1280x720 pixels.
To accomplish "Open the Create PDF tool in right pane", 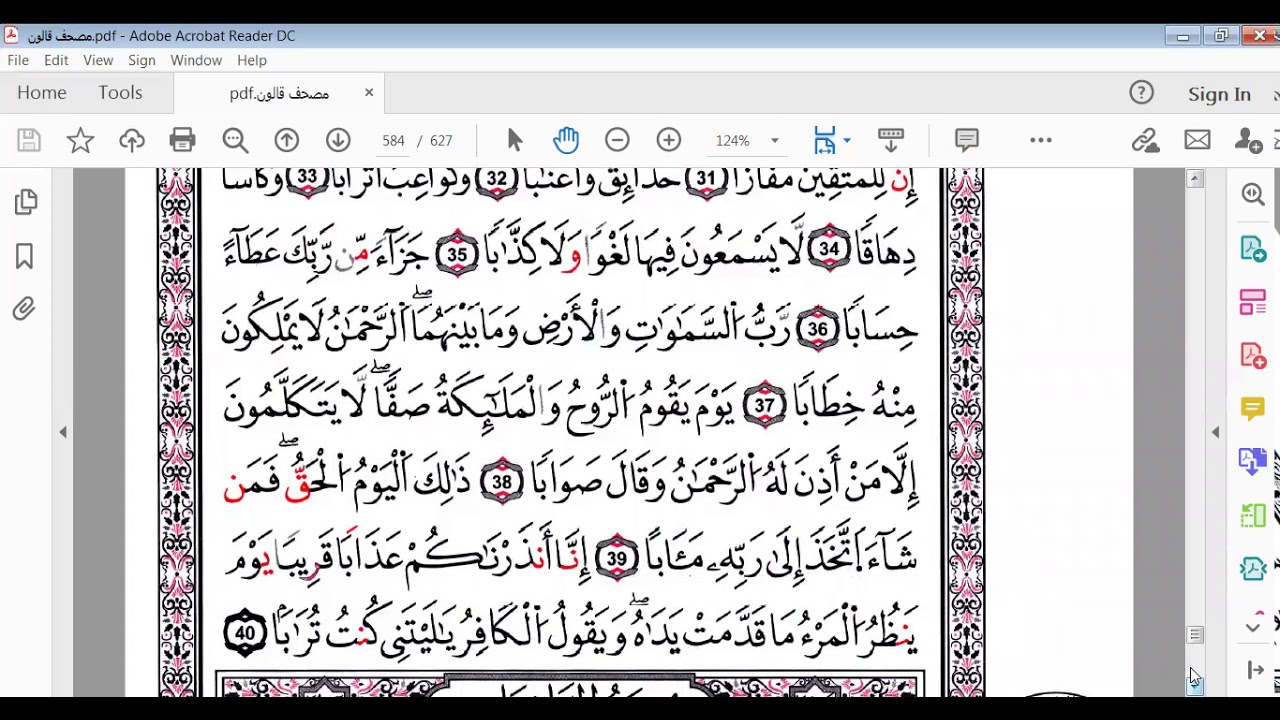I will [x=1253, y=355].
